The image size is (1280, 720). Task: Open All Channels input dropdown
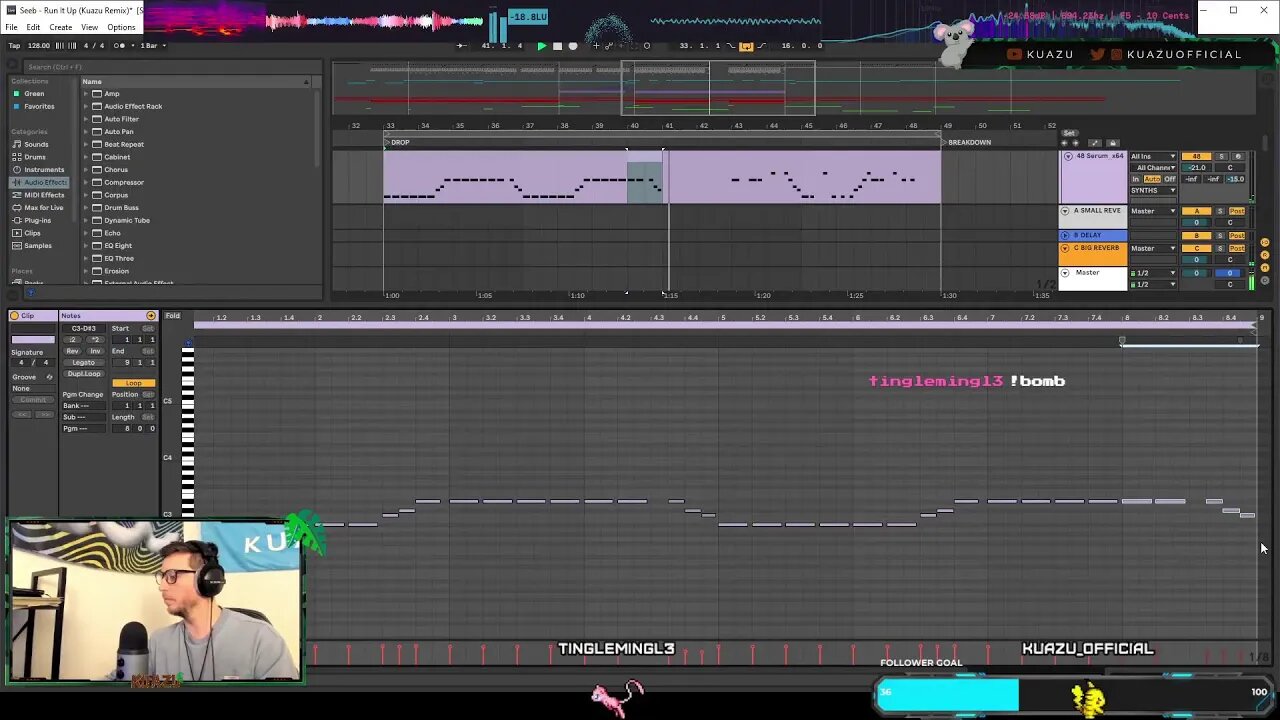coord(1153,167)
